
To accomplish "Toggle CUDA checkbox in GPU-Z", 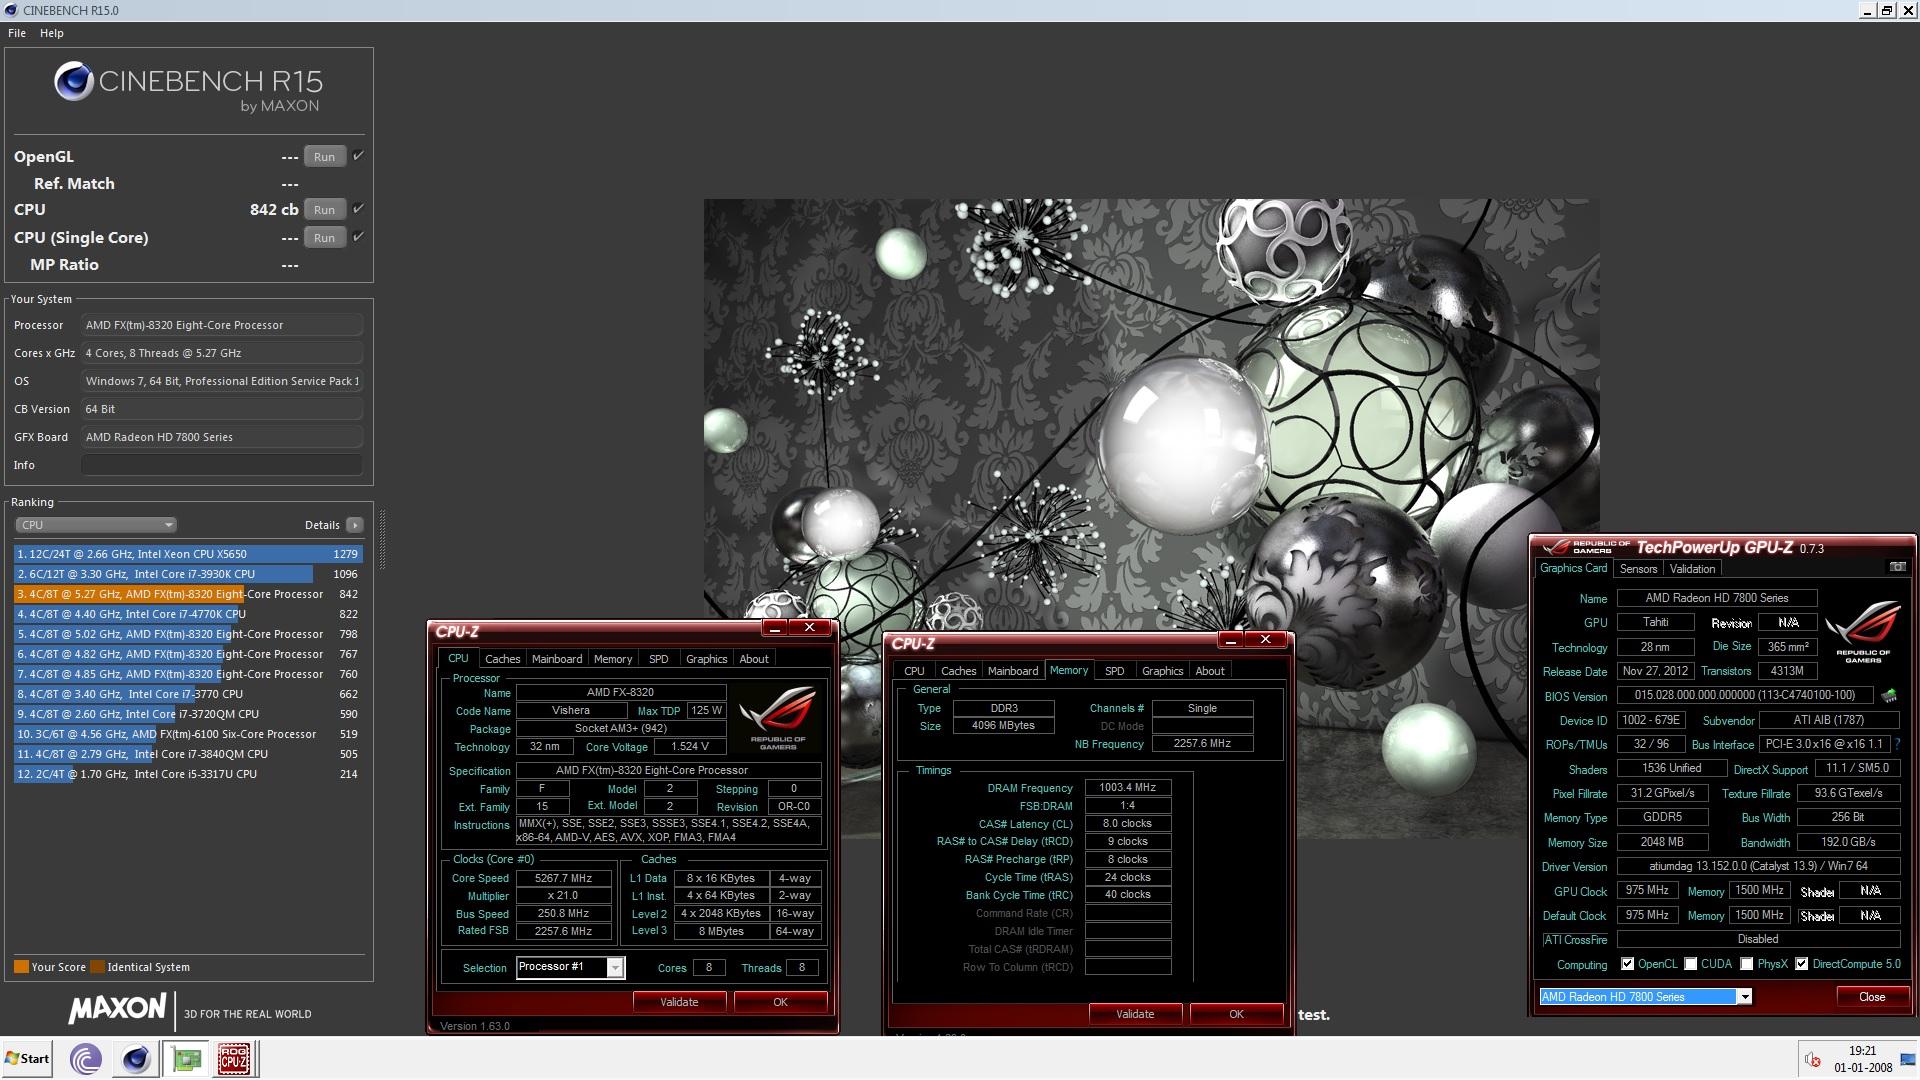I will coord(1690,965).
